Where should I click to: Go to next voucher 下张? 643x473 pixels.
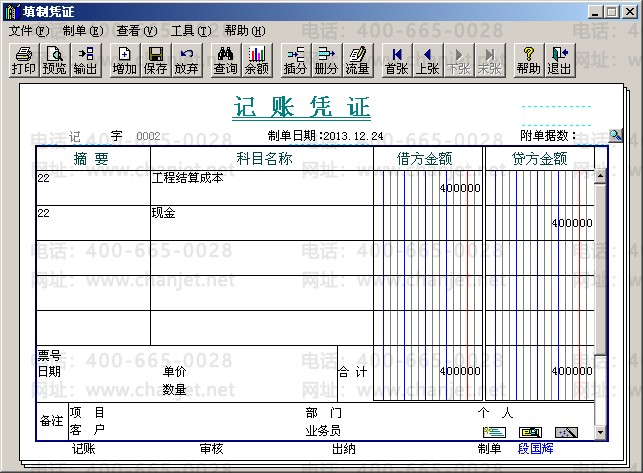click(x=459, y=60)
